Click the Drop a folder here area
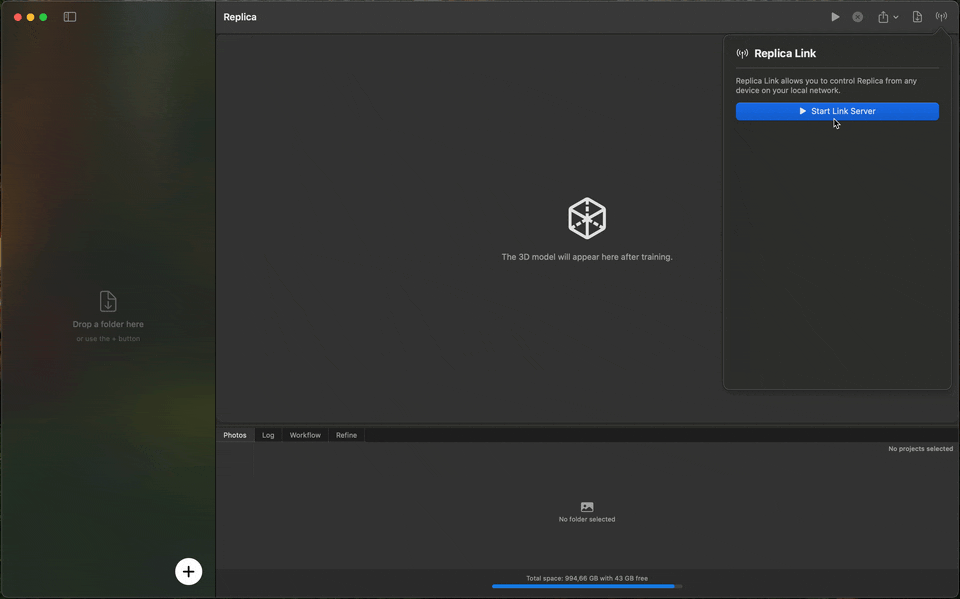Image resolution: width=960 pixels, height=599 pixels. 107,324
